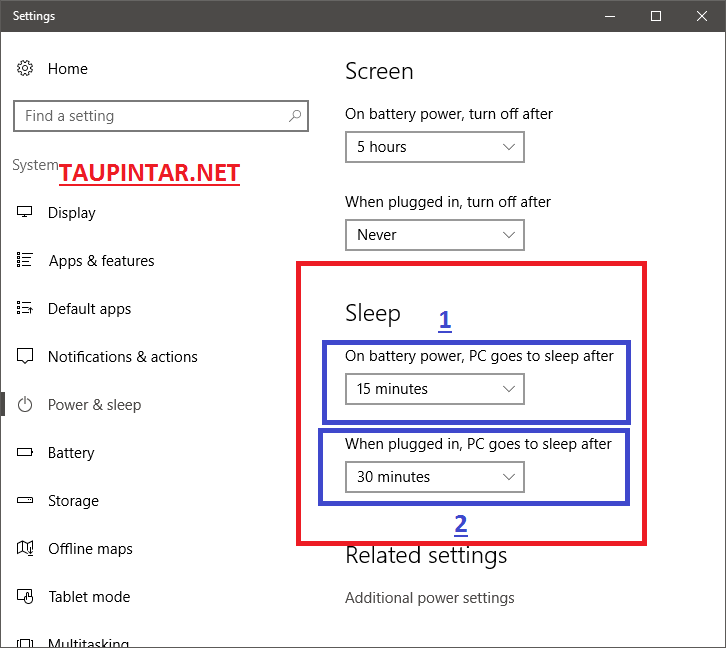Image resolution: width=726 pixels, height=648 pixels.
Task: Click the search magnifier icon
Action: (295, 116)
